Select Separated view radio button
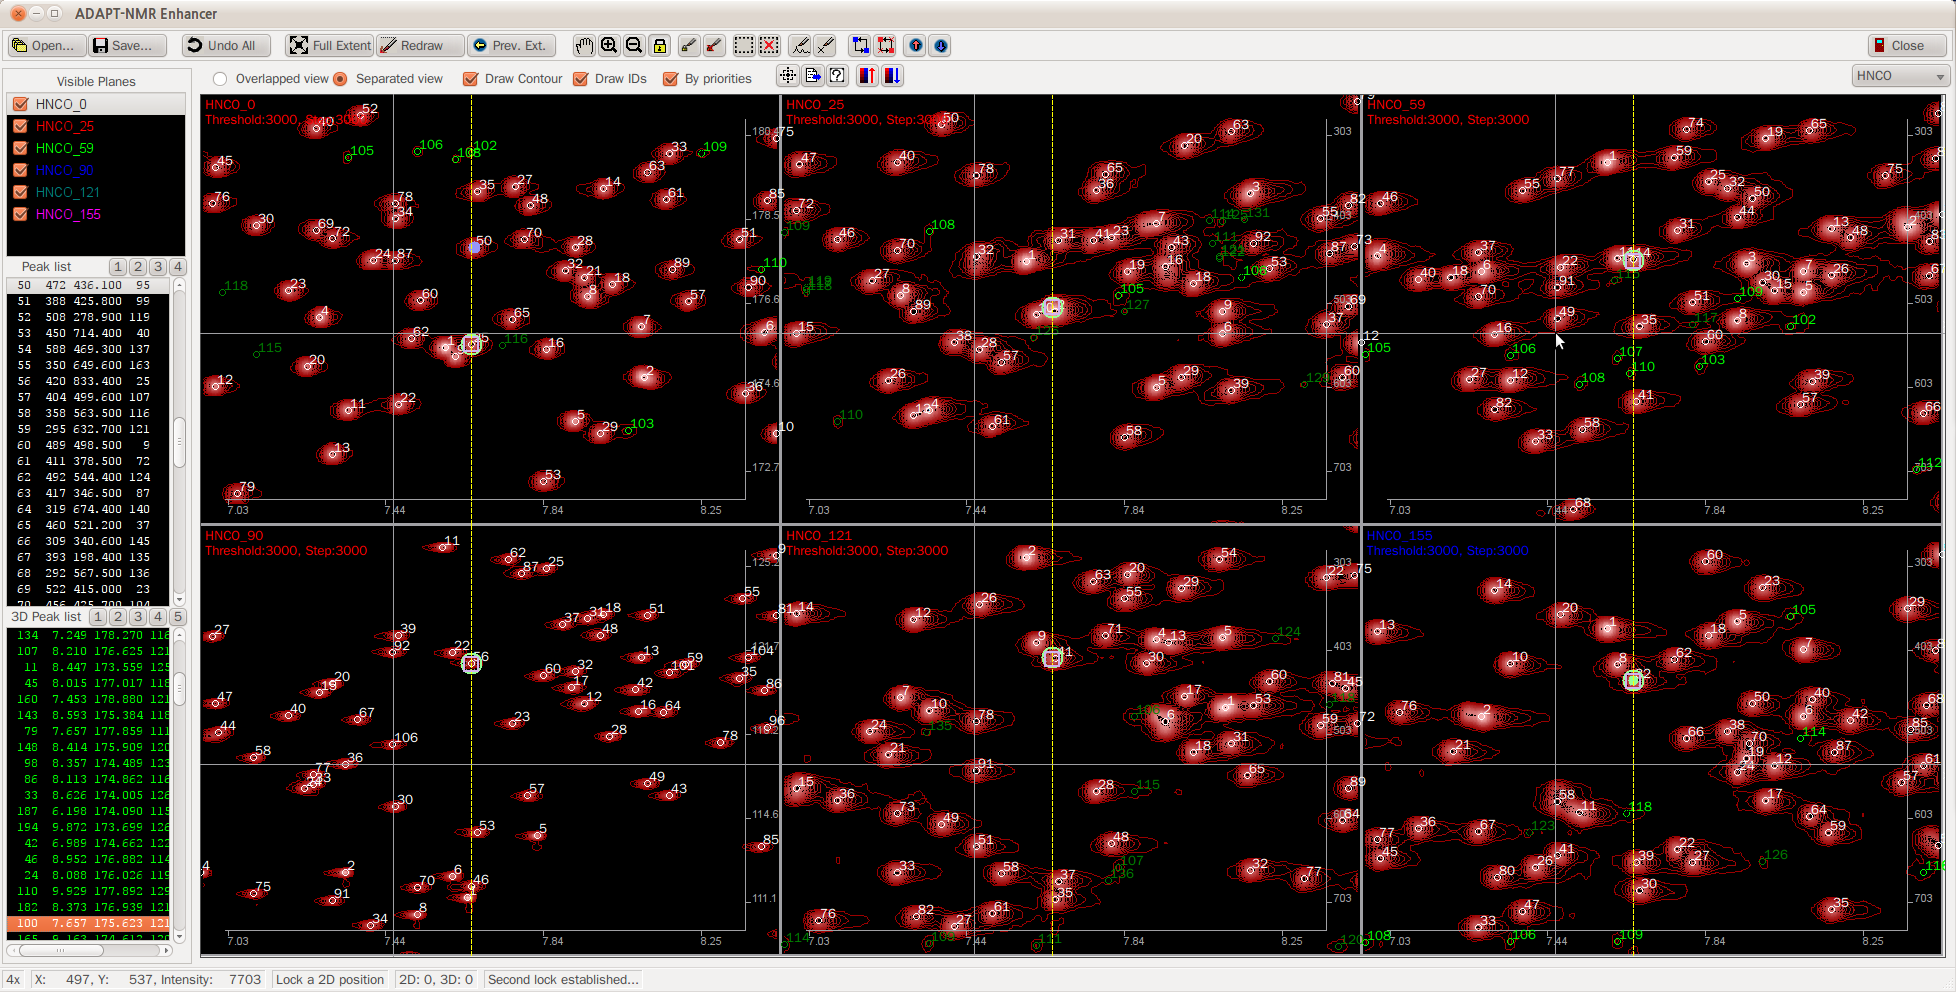 click(x=340, y=79)
